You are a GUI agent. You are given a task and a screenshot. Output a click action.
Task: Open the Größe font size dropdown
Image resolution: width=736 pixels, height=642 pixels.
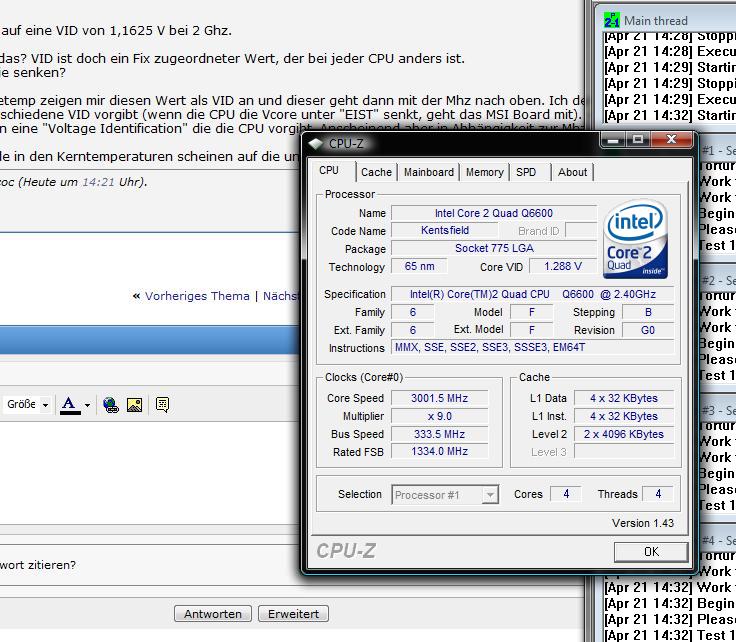coord(27,404)
